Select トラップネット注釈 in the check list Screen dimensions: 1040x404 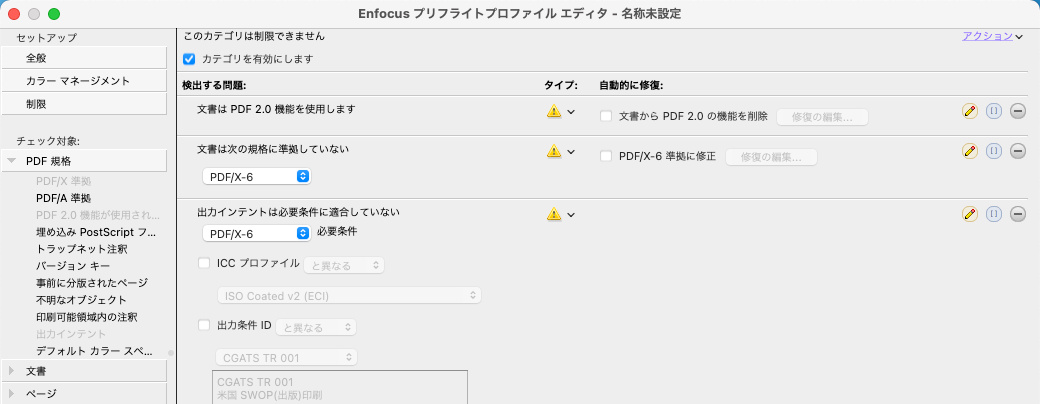tap(81, 249)
